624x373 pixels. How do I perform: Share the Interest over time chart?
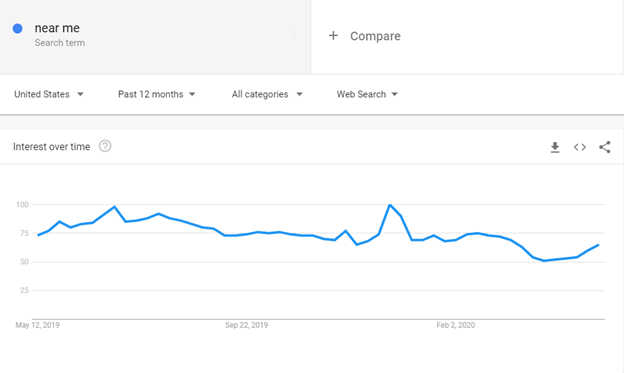[x=604, y=147]
